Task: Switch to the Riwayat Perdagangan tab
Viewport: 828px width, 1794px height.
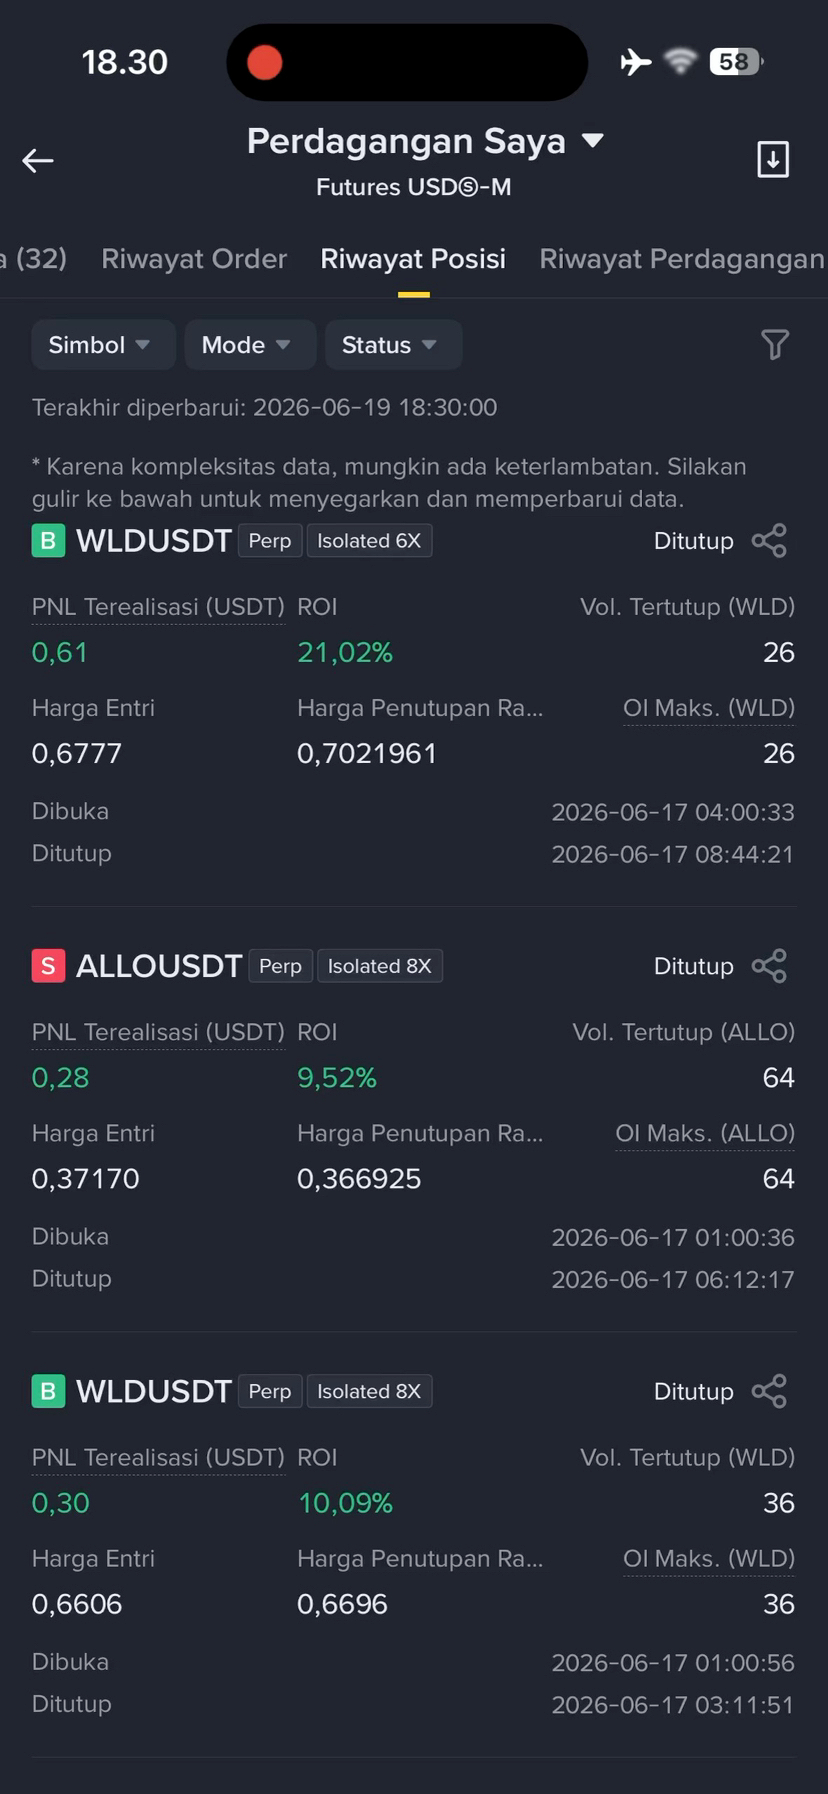Action: pos(682,259)
